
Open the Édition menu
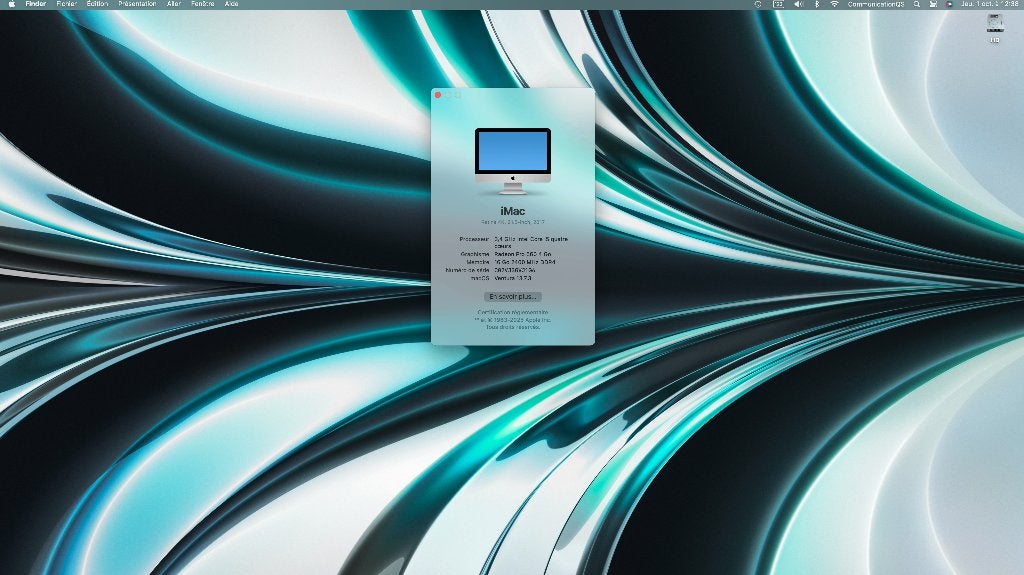[97, 4]
